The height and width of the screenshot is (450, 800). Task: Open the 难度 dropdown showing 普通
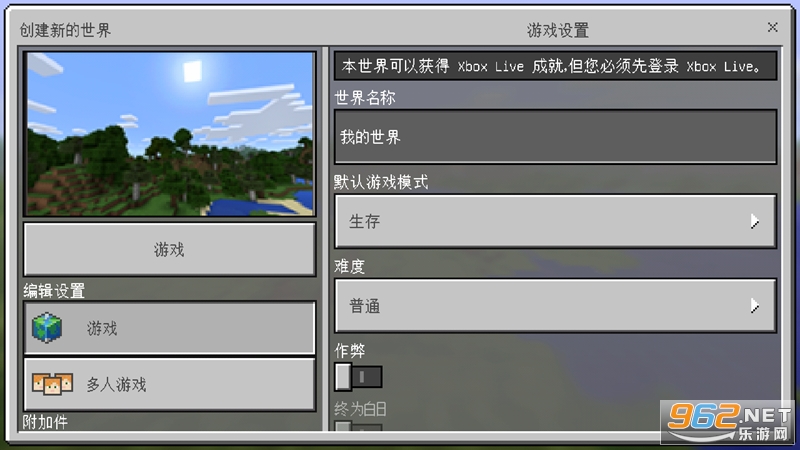[x=556, y=306]
